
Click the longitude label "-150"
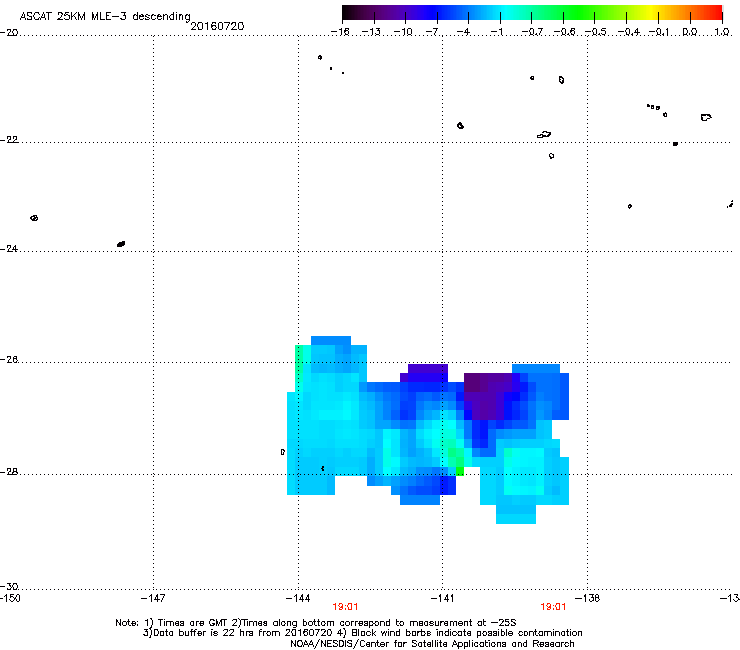point(10,598)
